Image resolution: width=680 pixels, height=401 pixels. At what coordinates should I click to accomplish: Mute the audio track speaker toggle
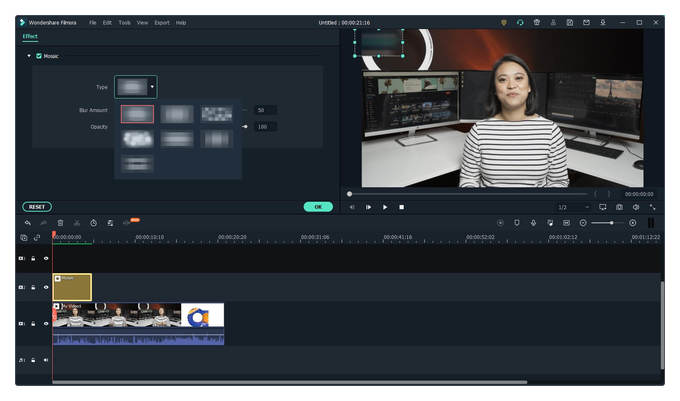pyautogui.click(x=46, y=360)
